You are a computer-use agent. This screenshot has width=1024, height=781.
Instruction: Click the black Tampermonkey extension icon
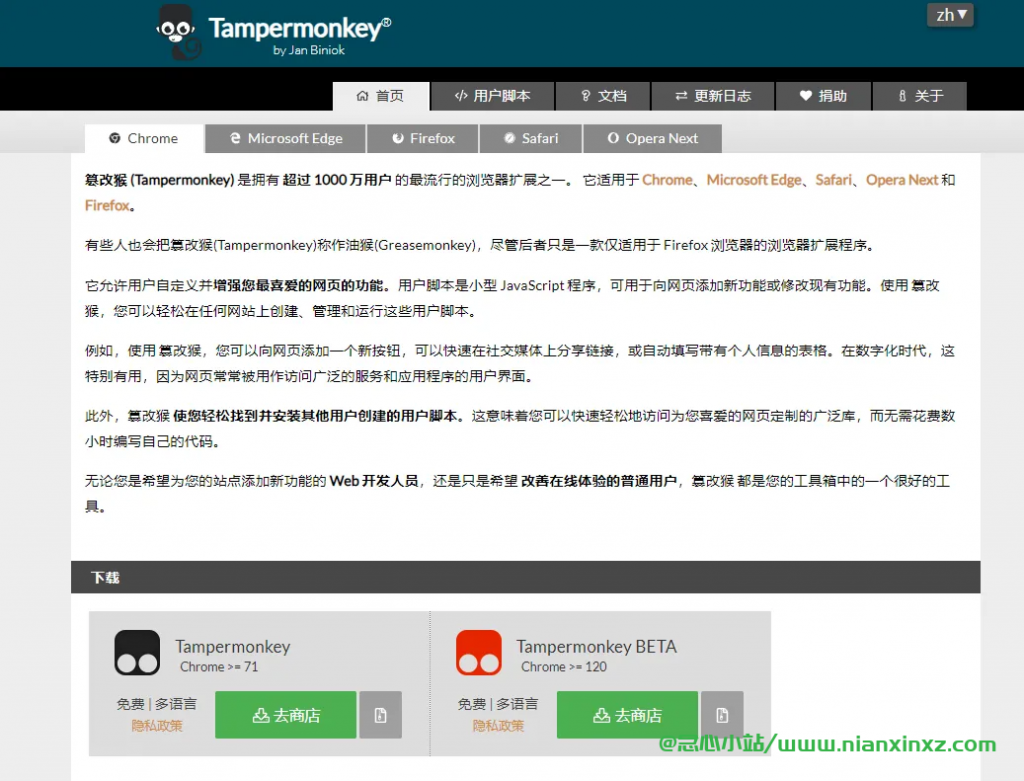(137, 652)
